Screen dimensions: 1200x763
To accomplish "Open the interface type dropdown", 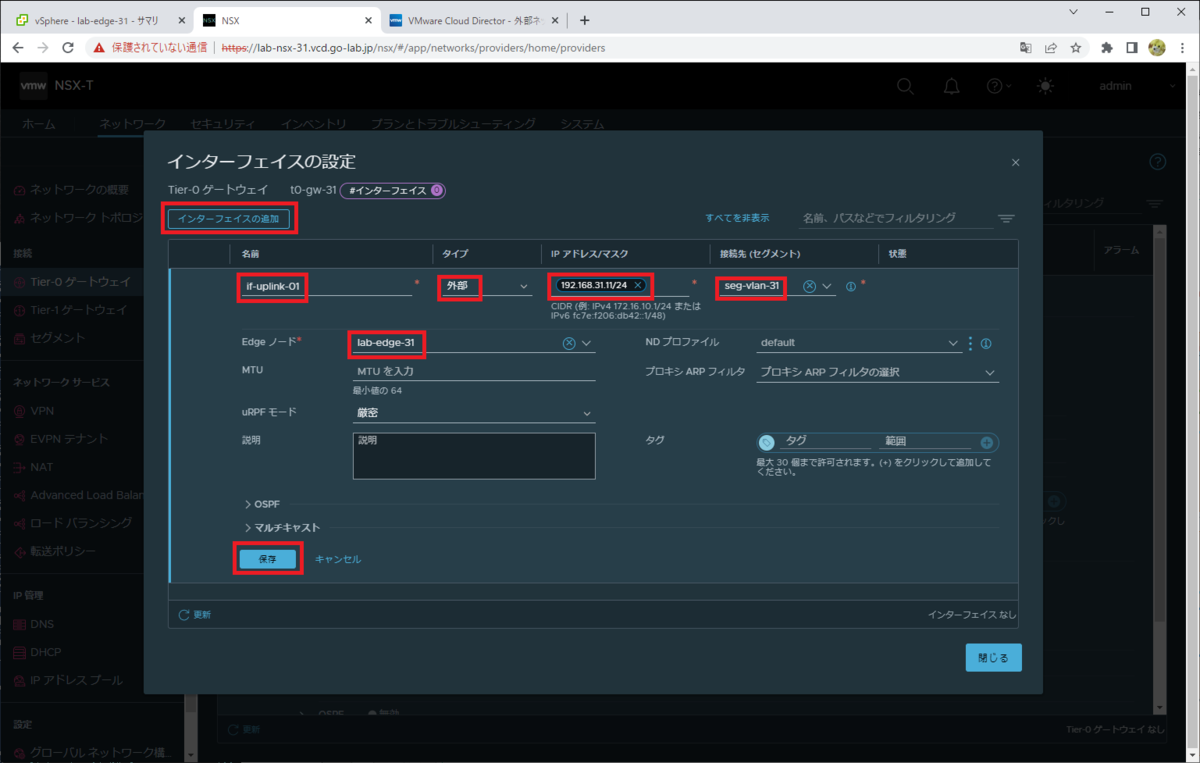I will pyautogui.click(x=485, y=286).
